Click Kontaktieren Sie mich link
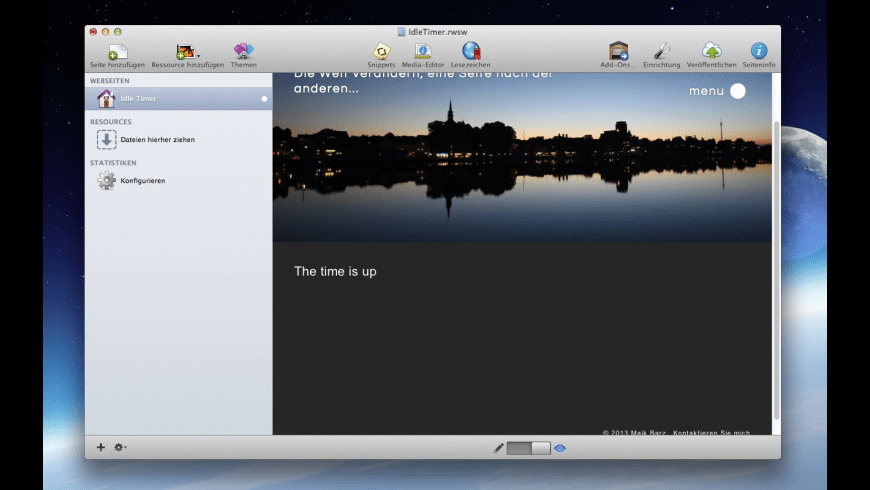 [x=711, y=432]
